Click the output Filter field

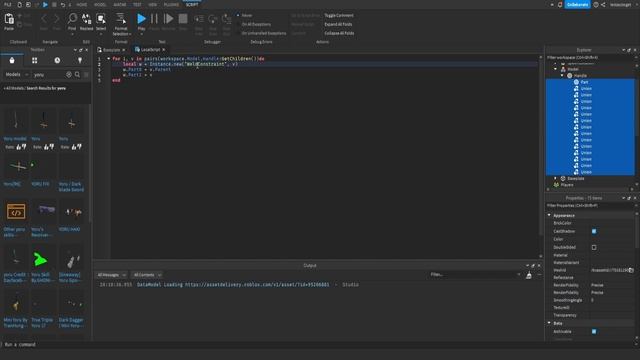tap(476, 275)
